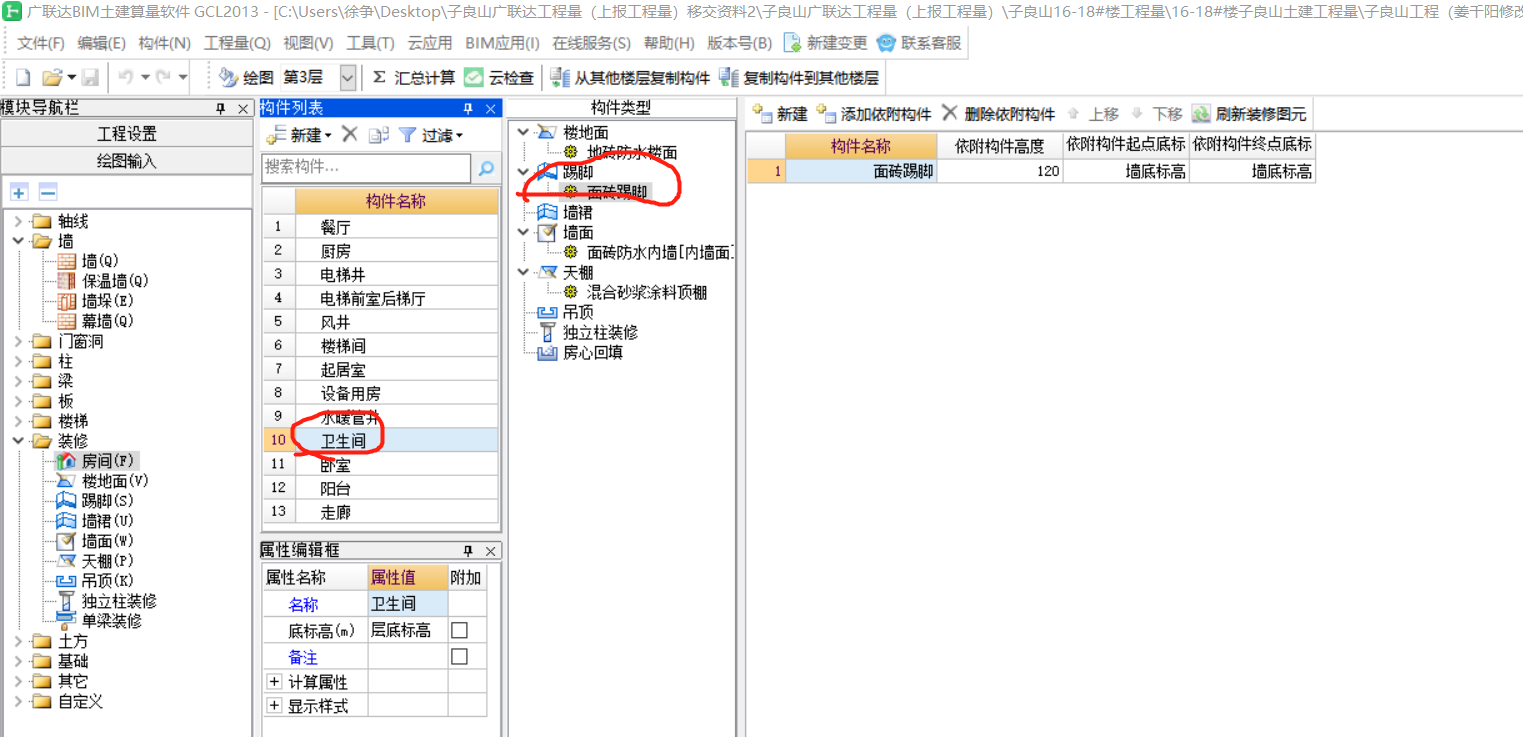Screen dimensions: 1523x737
Task: Close the 构件列表 panel
Action: (x=490, y=108)
